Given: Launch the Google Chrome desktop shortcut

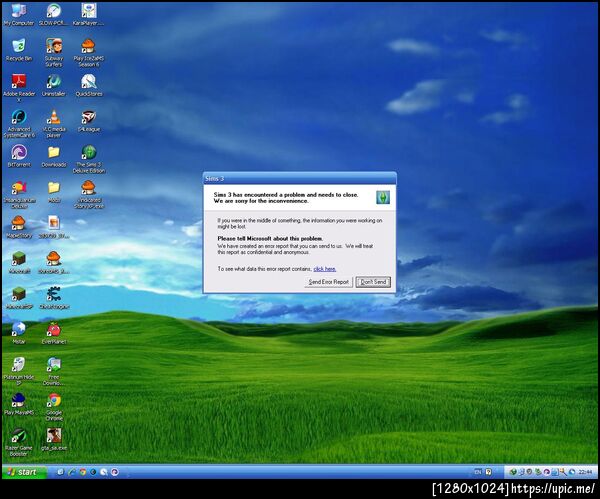Looking at the screenshot, I should (54, 406).
